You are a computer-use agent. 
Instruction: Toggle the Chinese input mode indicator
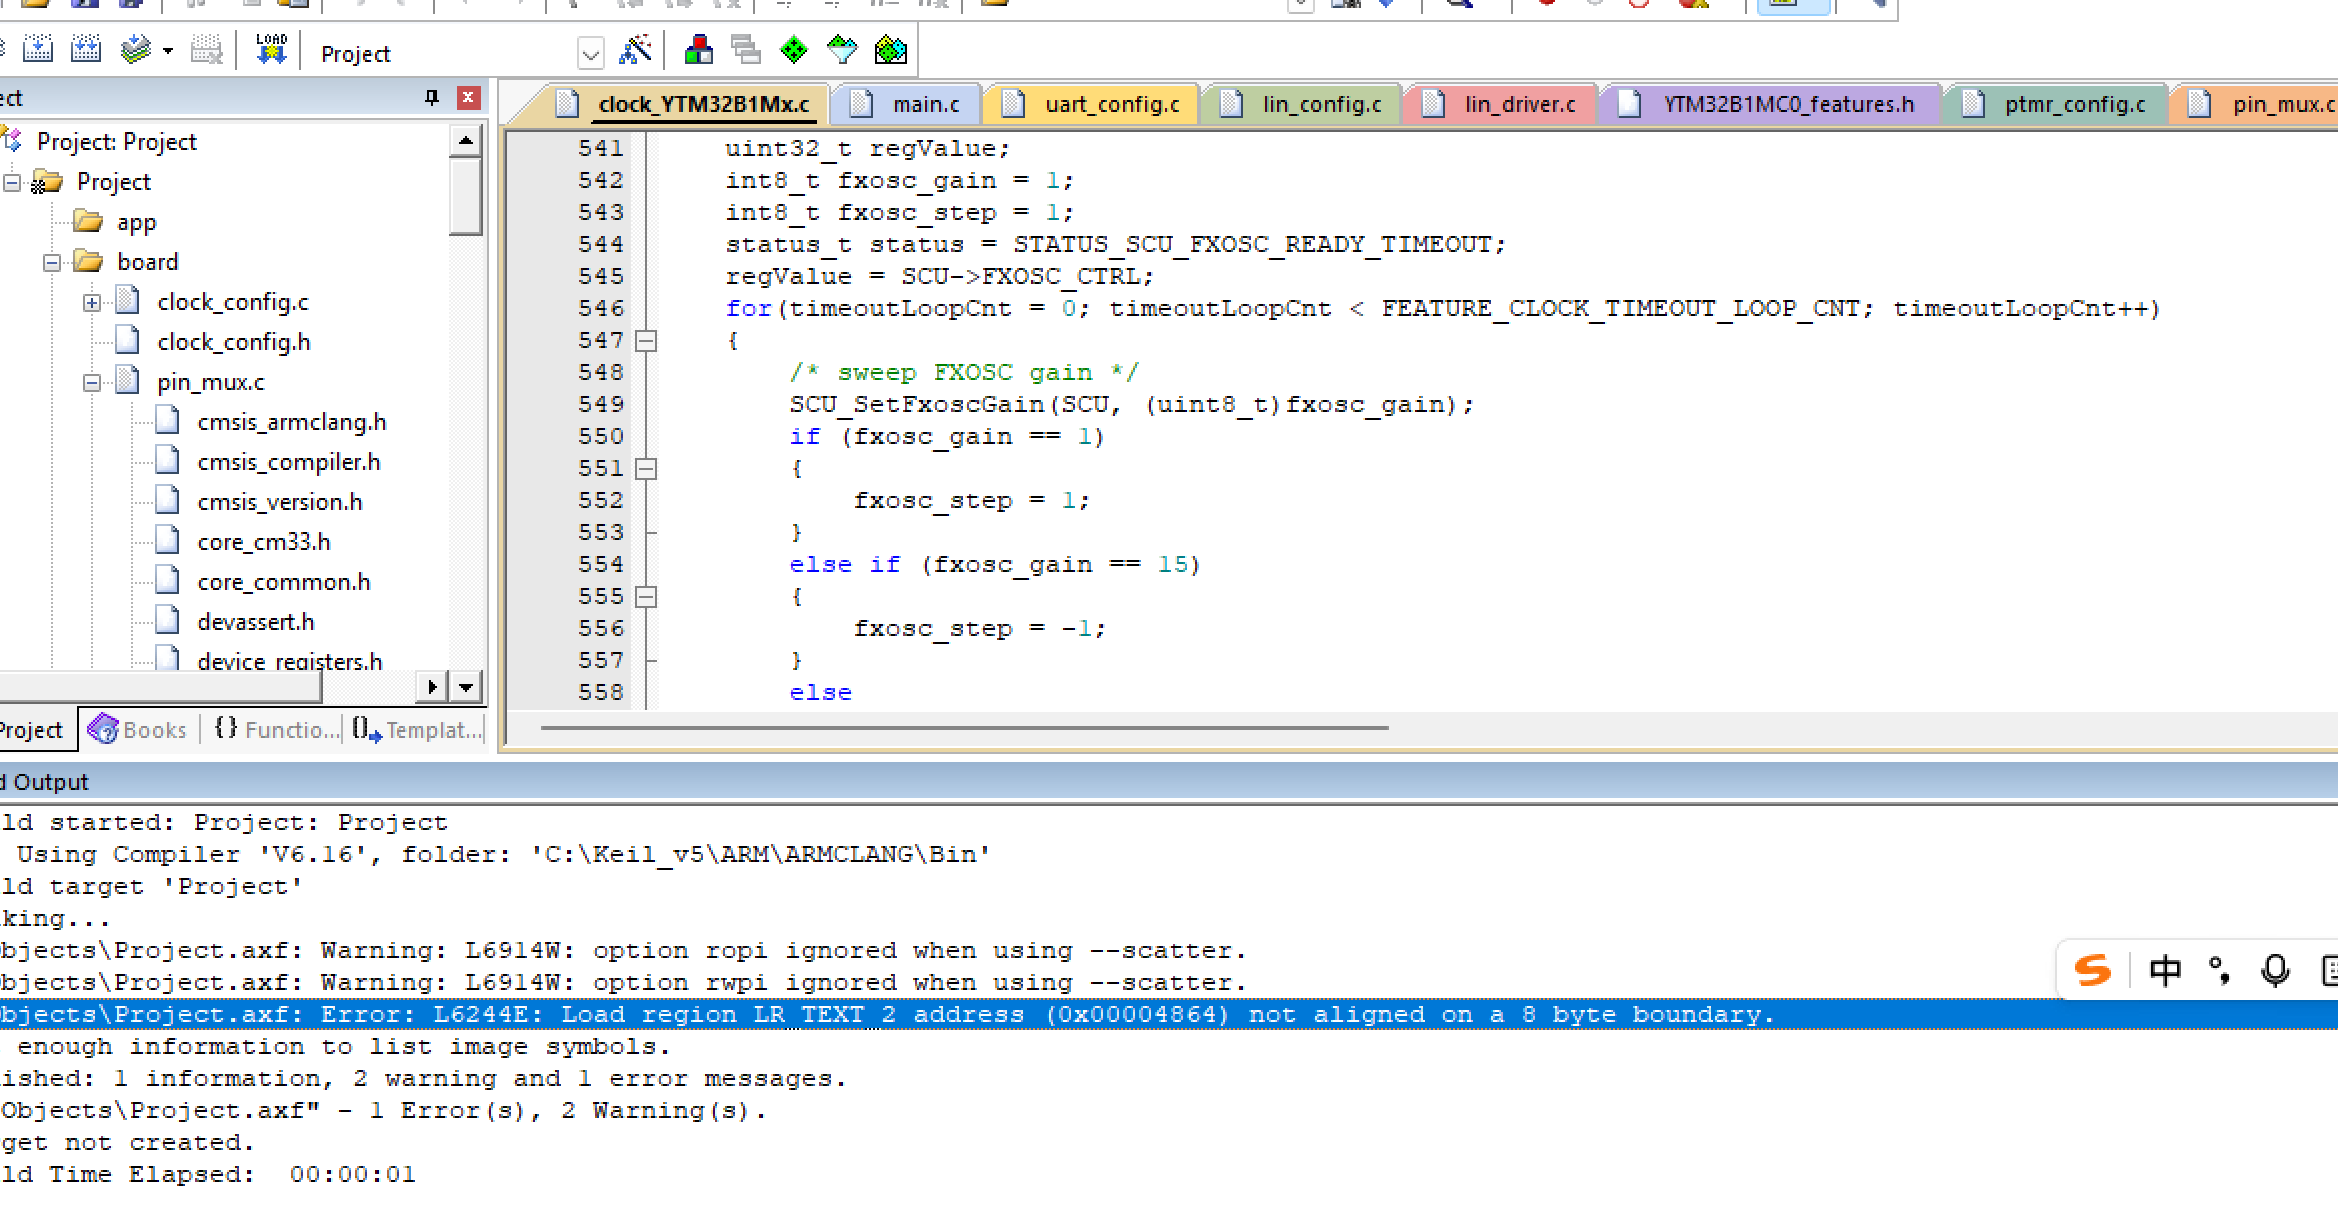pos(2165,970)
